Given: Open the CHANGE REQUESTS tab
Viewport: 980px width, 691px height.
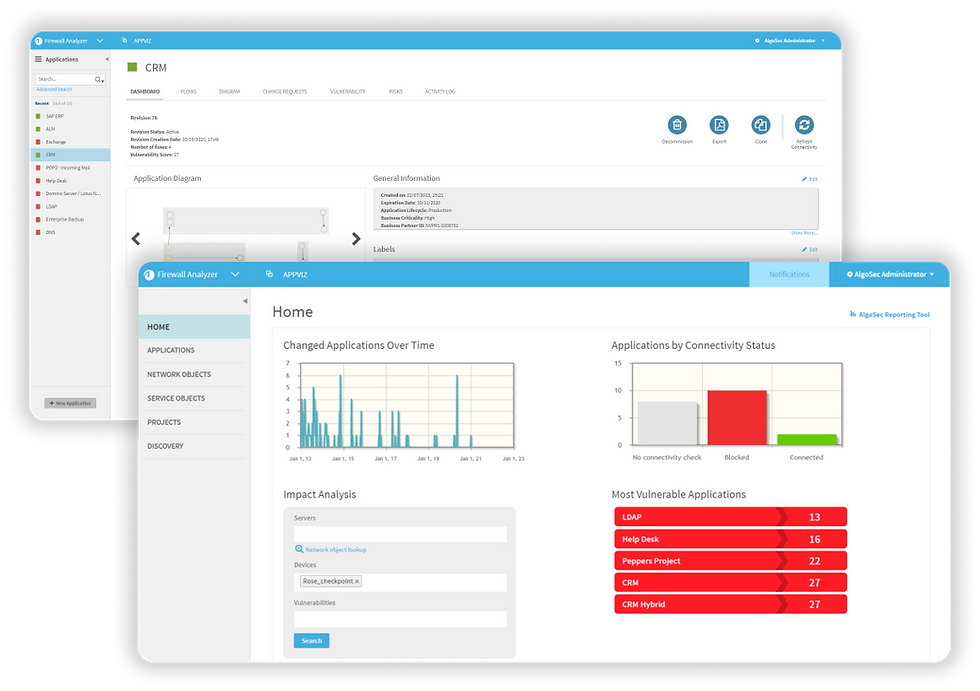Looking at the screenshot, I should coord(284,92).
